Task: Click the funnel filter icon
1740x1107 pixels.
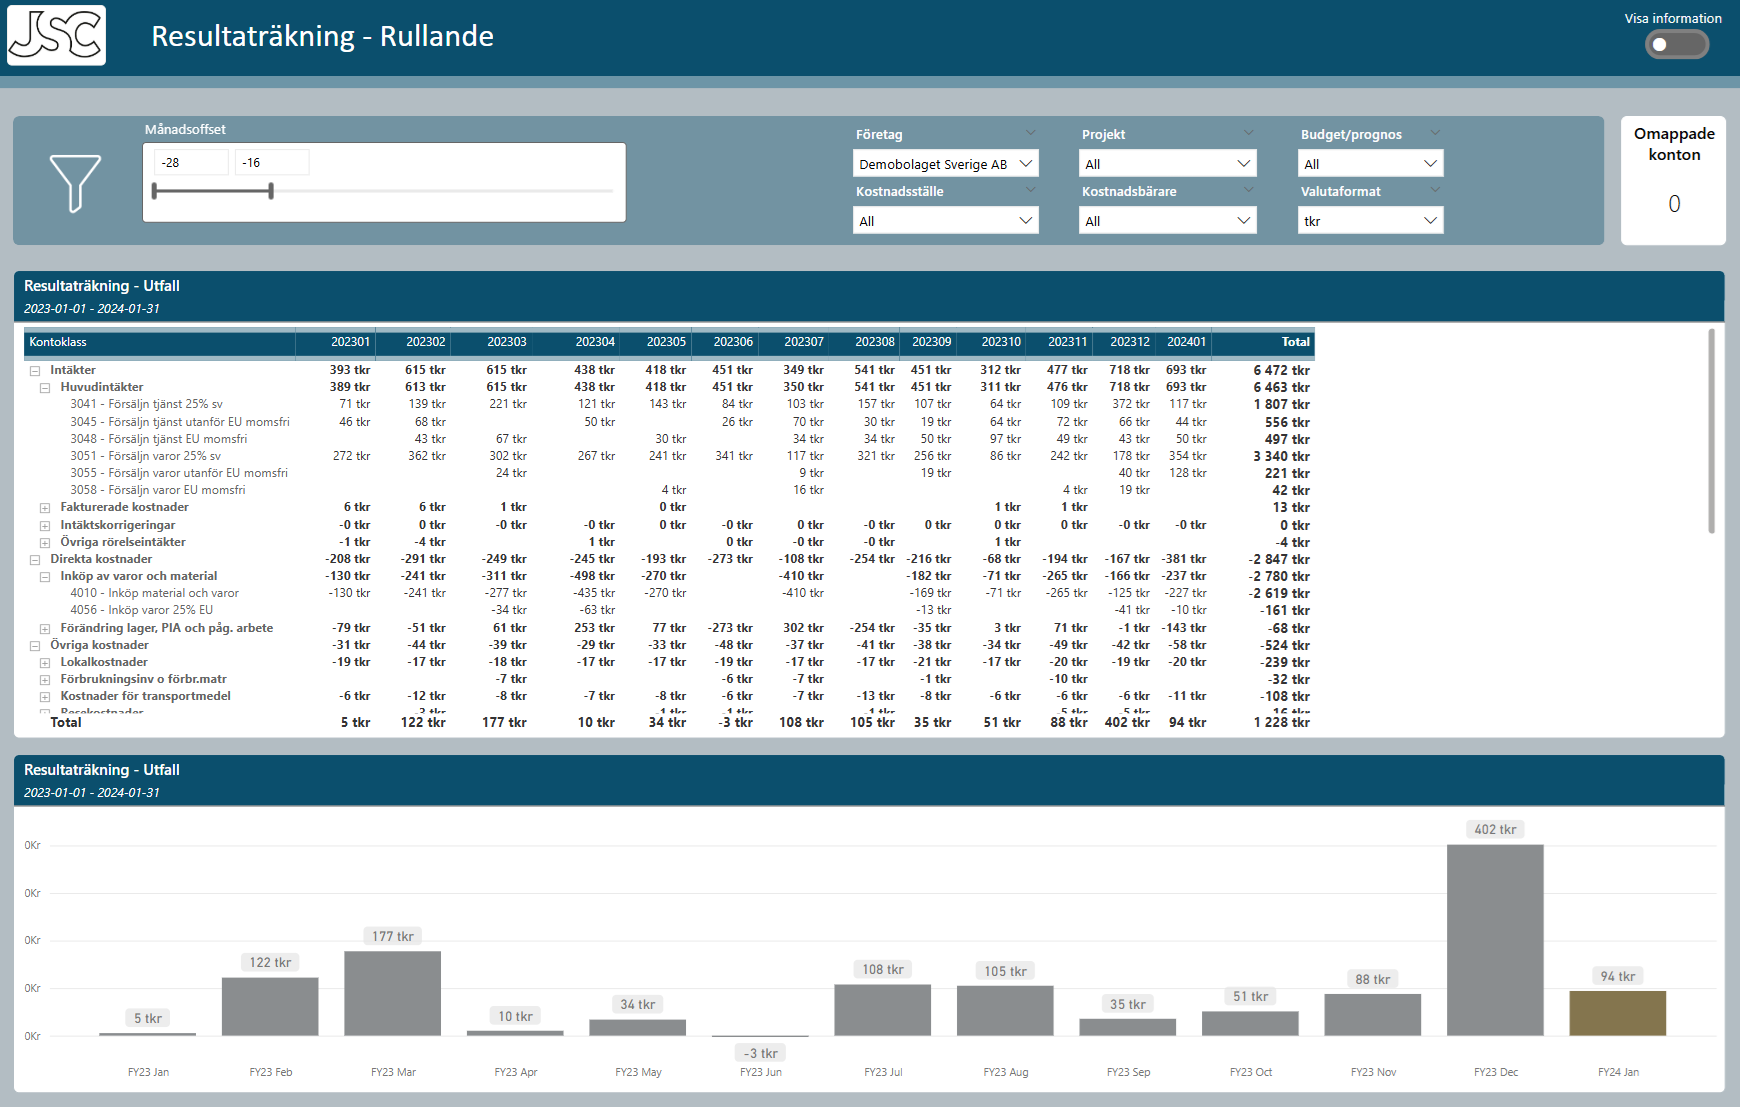Action: pos(76,183)
